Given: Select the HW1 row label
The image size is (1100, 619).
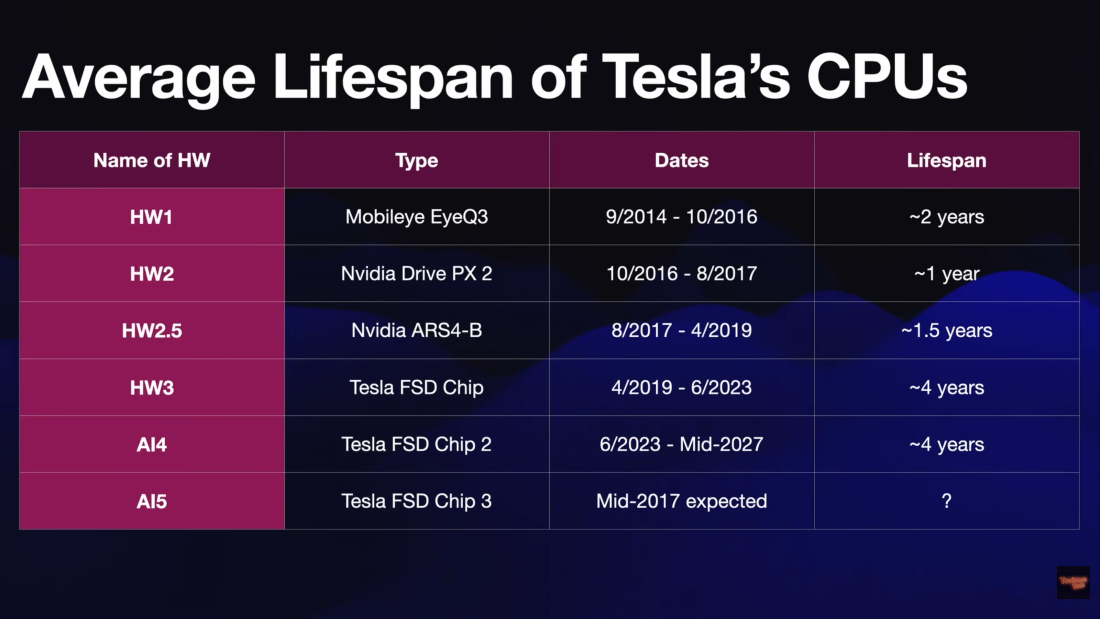Looking at the screenshot, I should point(152,216).
